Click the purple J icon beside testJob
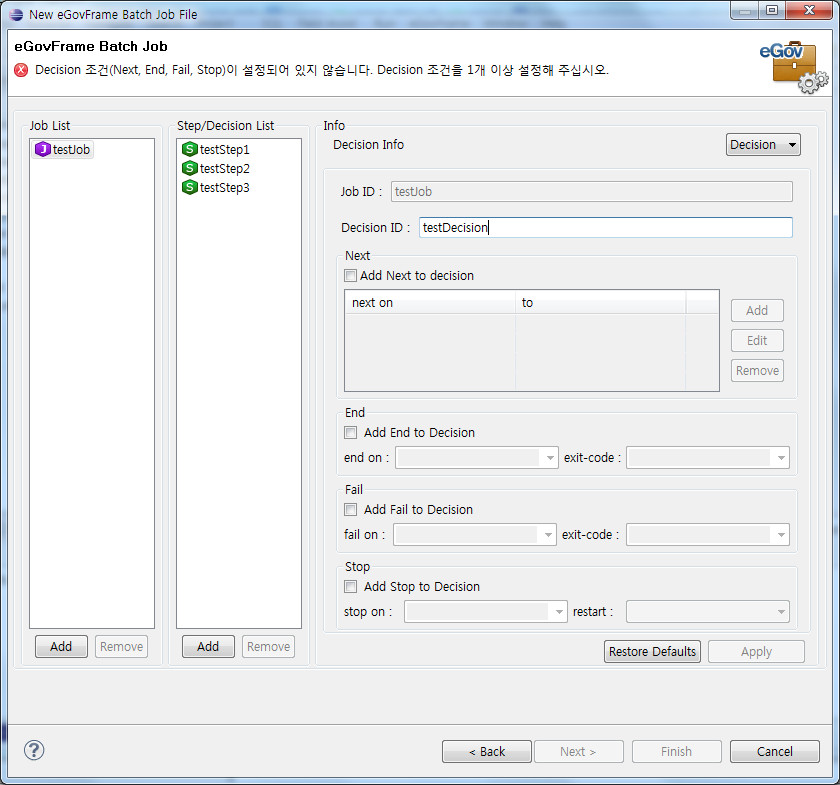 coord(42,149)
